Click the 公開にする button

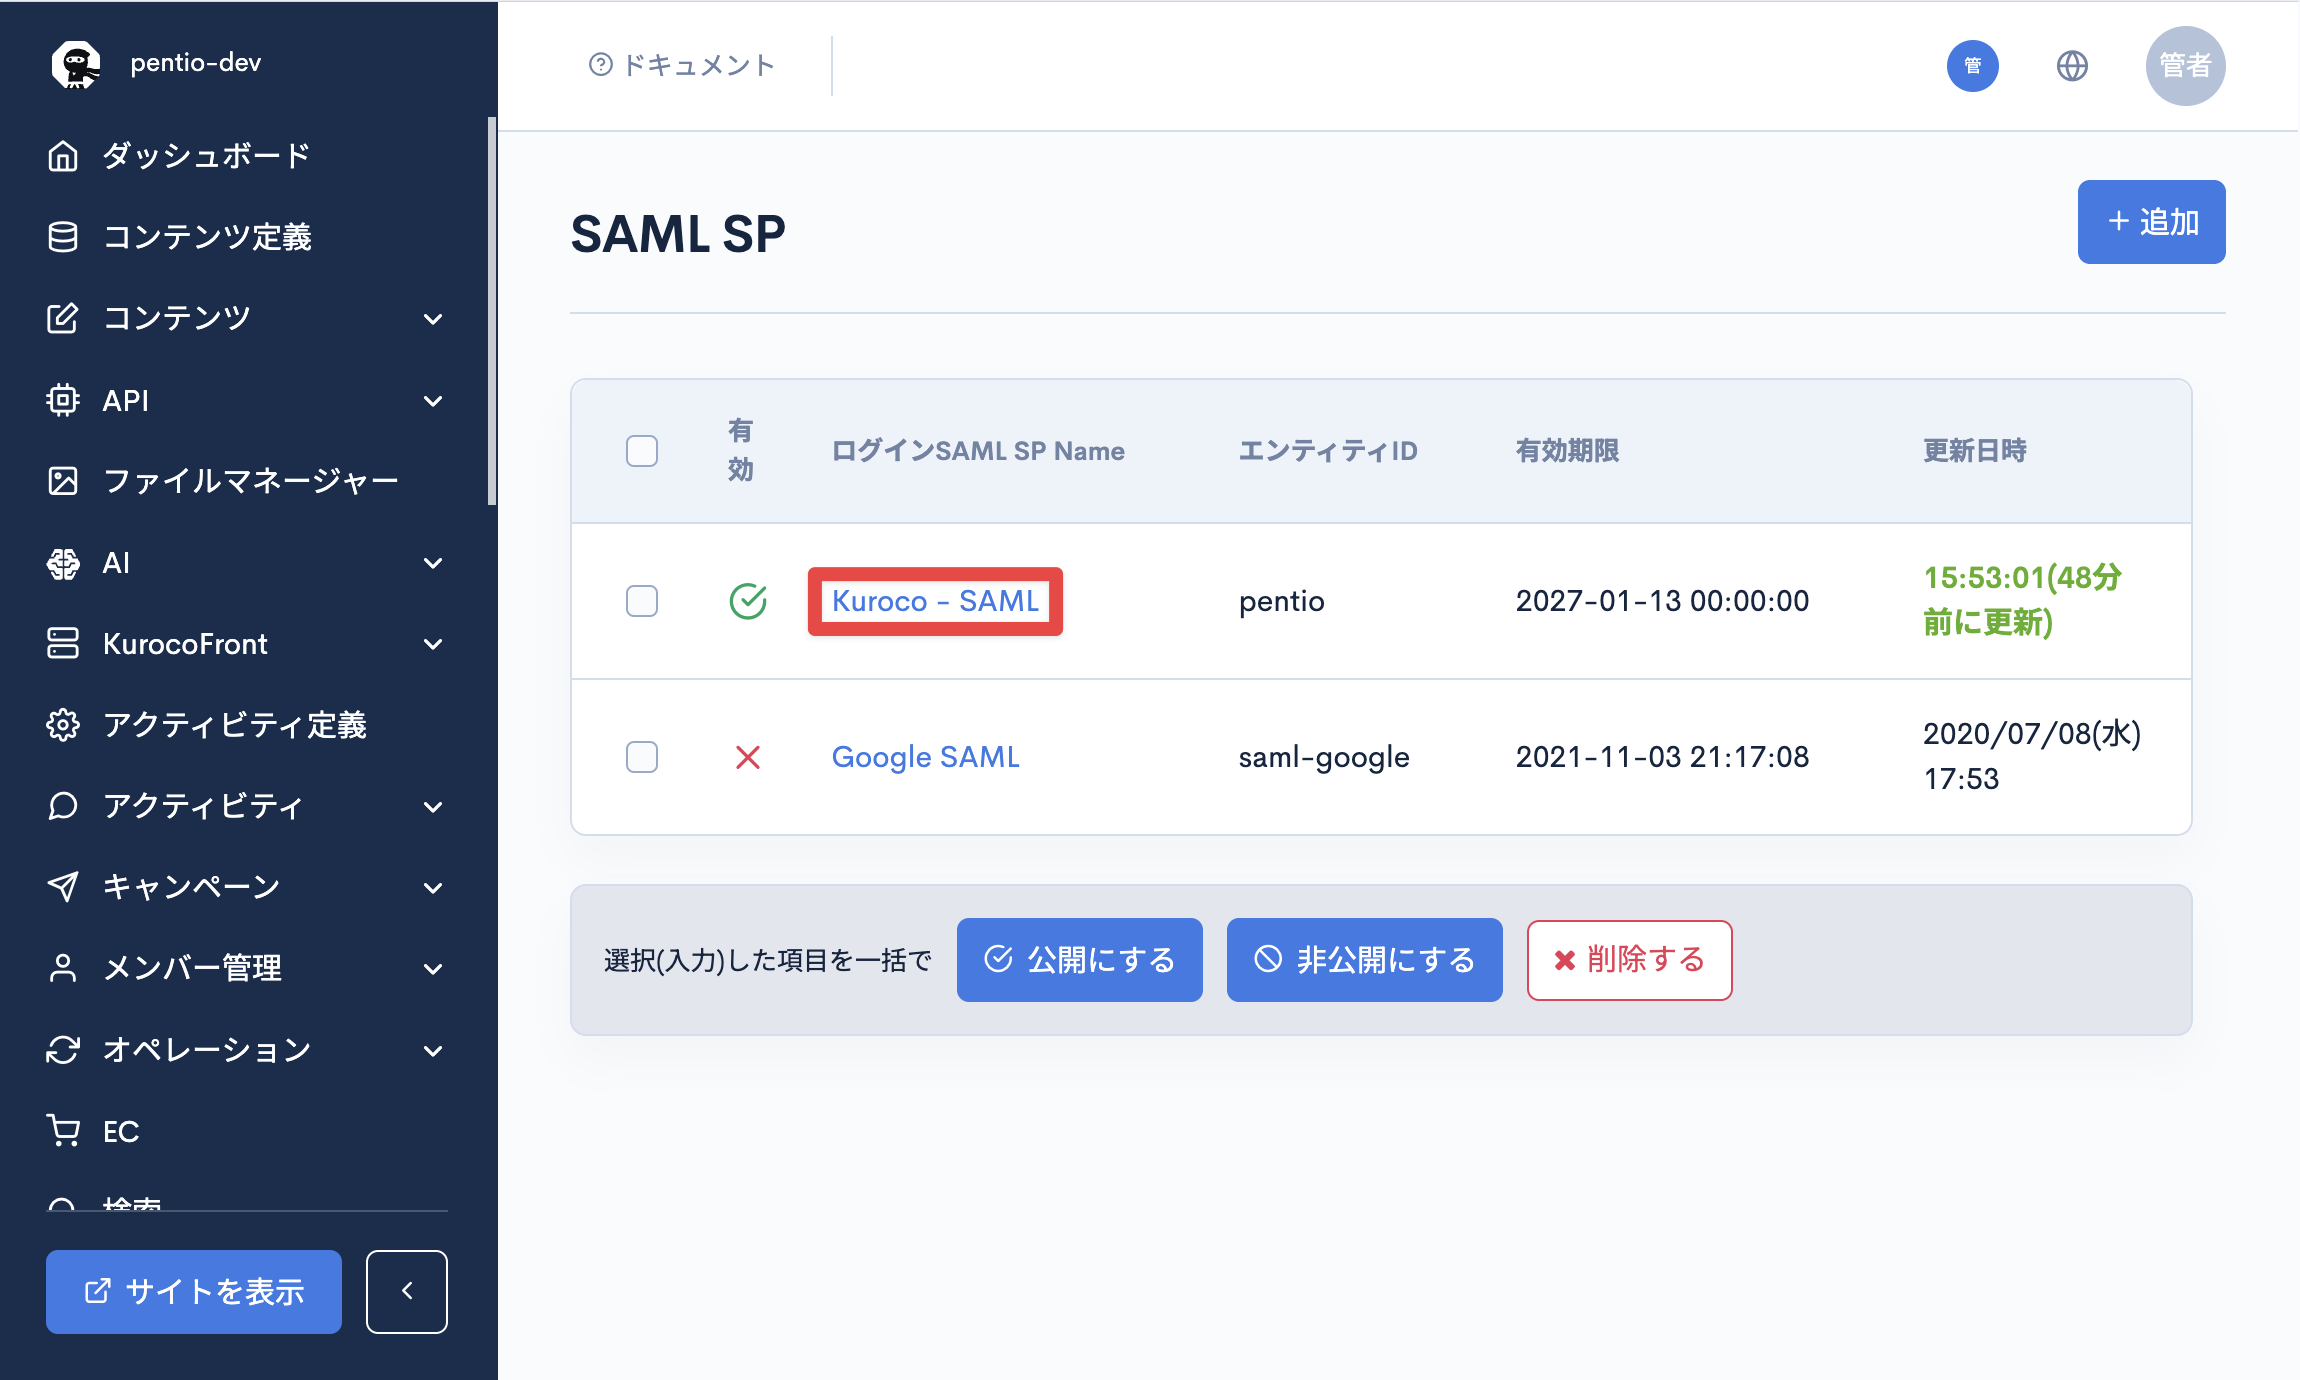click(1080, 960)
